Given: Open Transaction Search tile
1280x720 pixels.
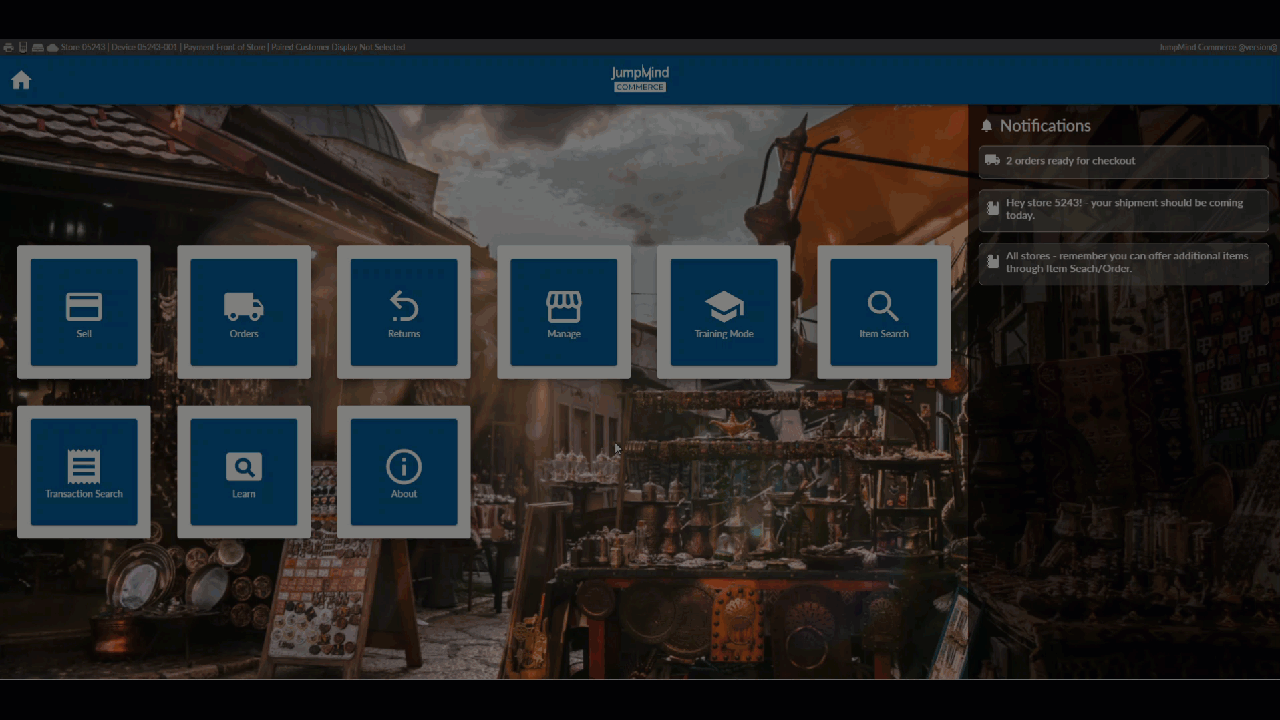Looking at the screenshot, I should click(84, 472).
